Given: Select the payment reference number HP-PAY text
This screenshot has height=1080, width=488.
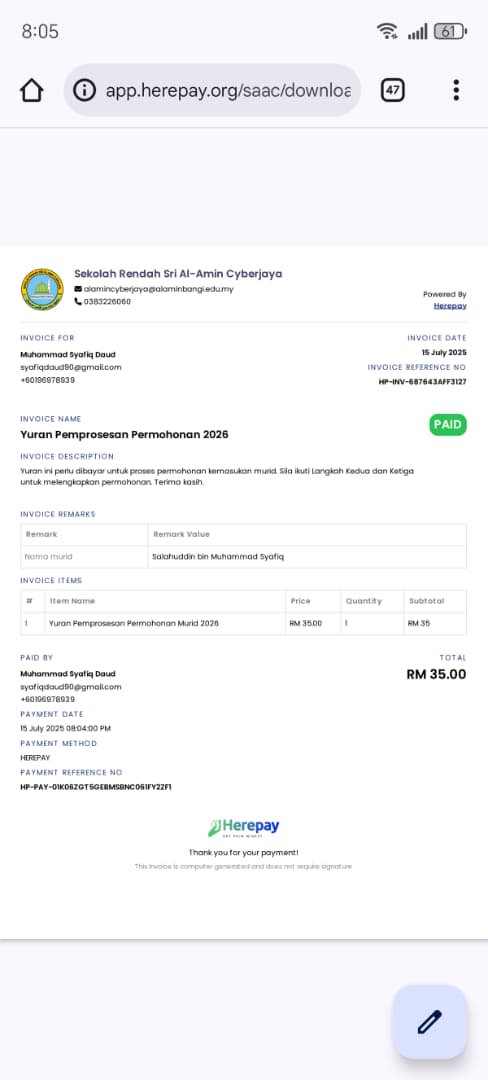Looking at the screenshot, I should pyautogui.click(x=96, y=787).
